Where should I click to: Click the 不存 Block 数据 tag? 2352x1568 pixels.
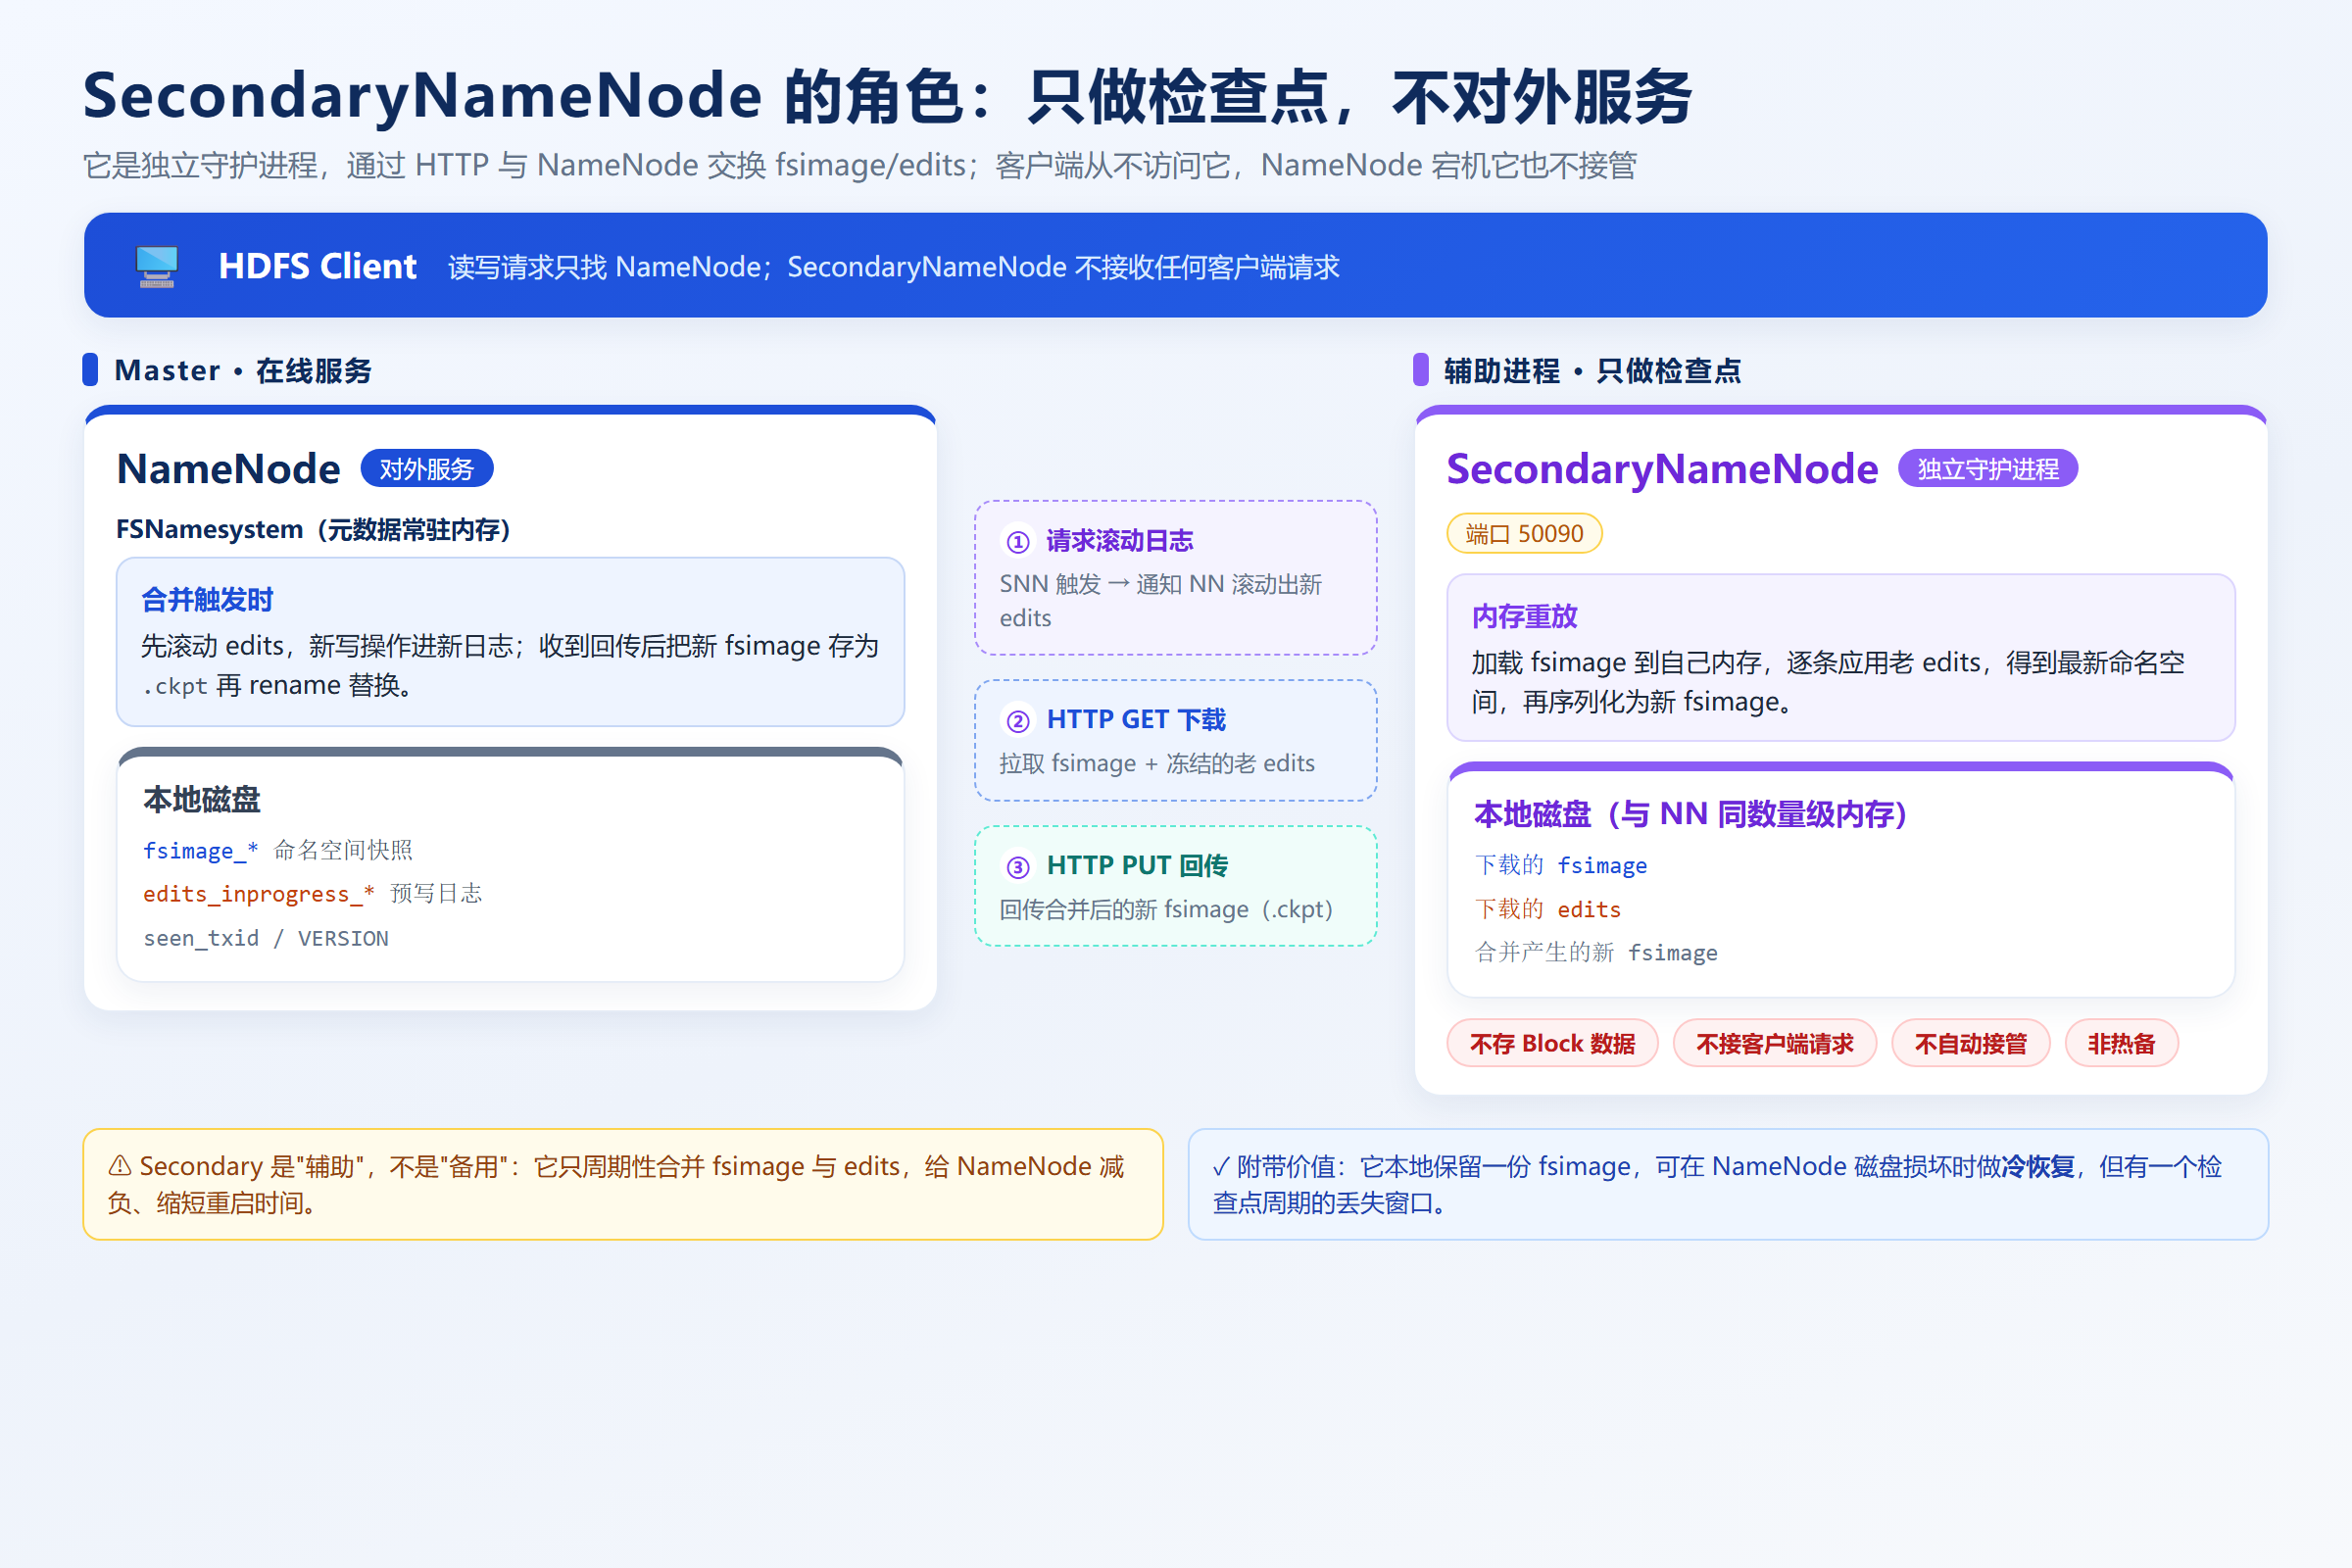click(1552, 1044)
